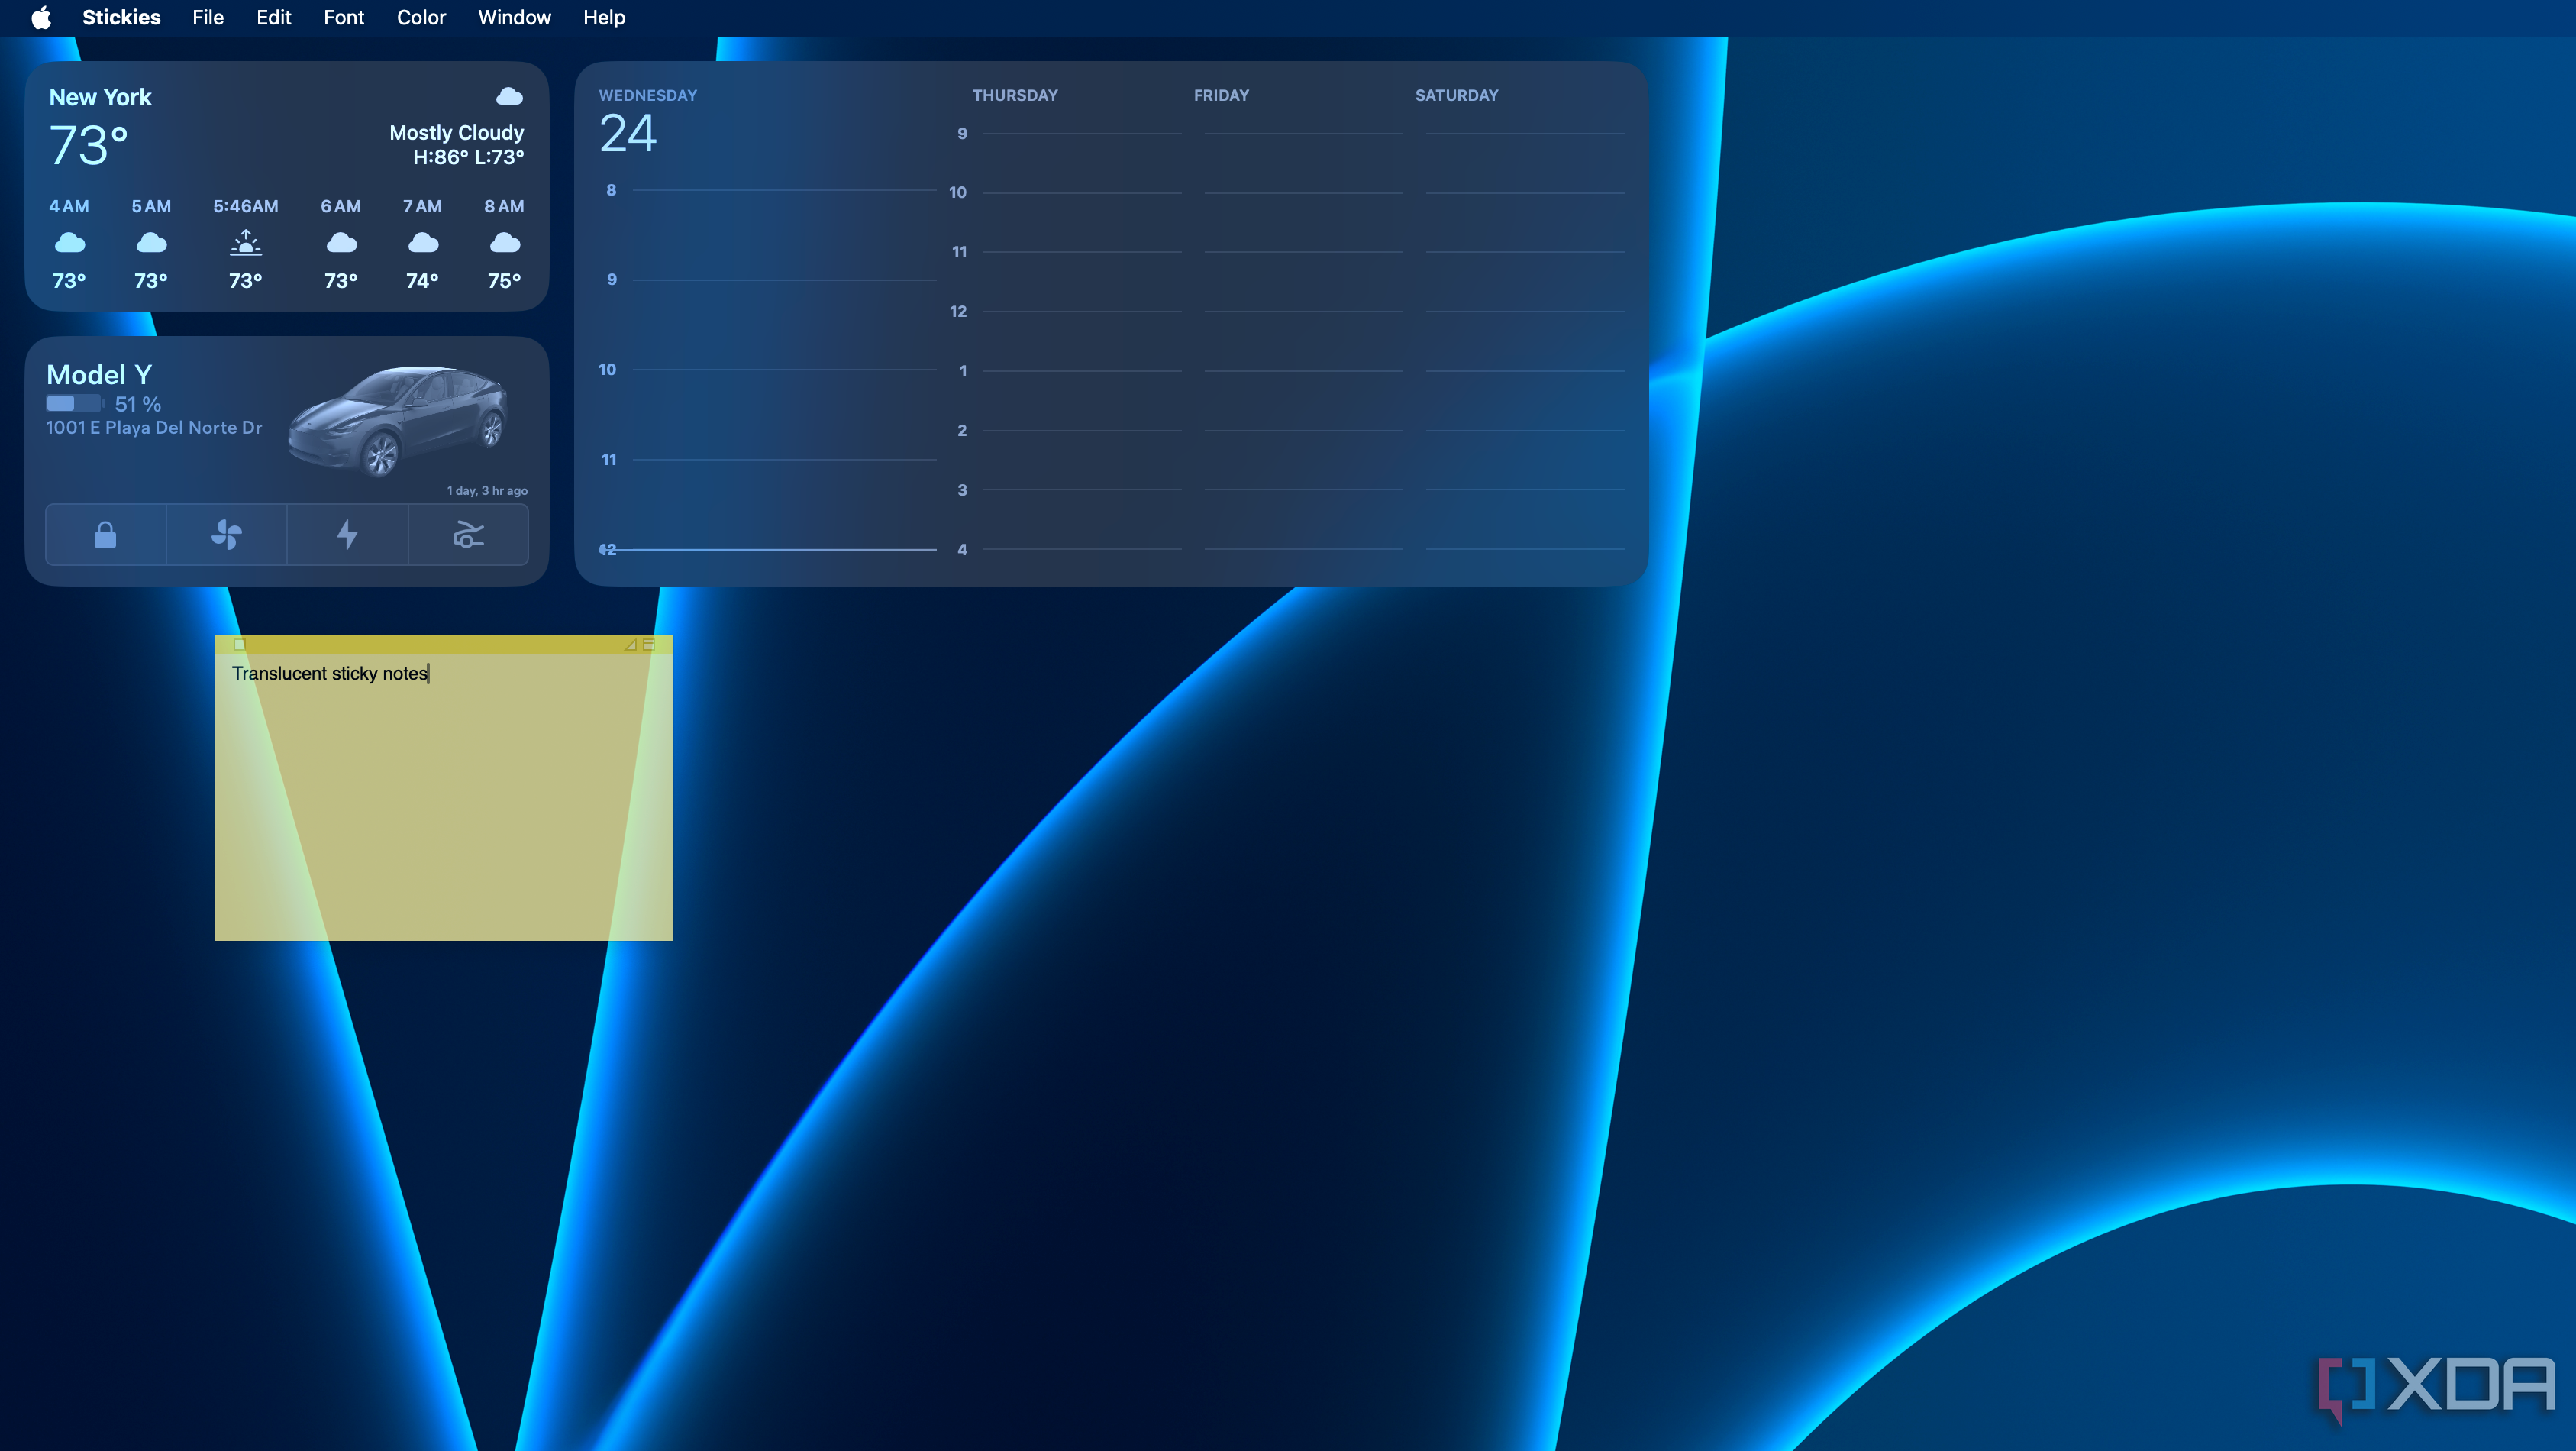Click the climate fan icon in Model Y widget
This screenshot has height=1451, width=2576.
click(227, 535)
